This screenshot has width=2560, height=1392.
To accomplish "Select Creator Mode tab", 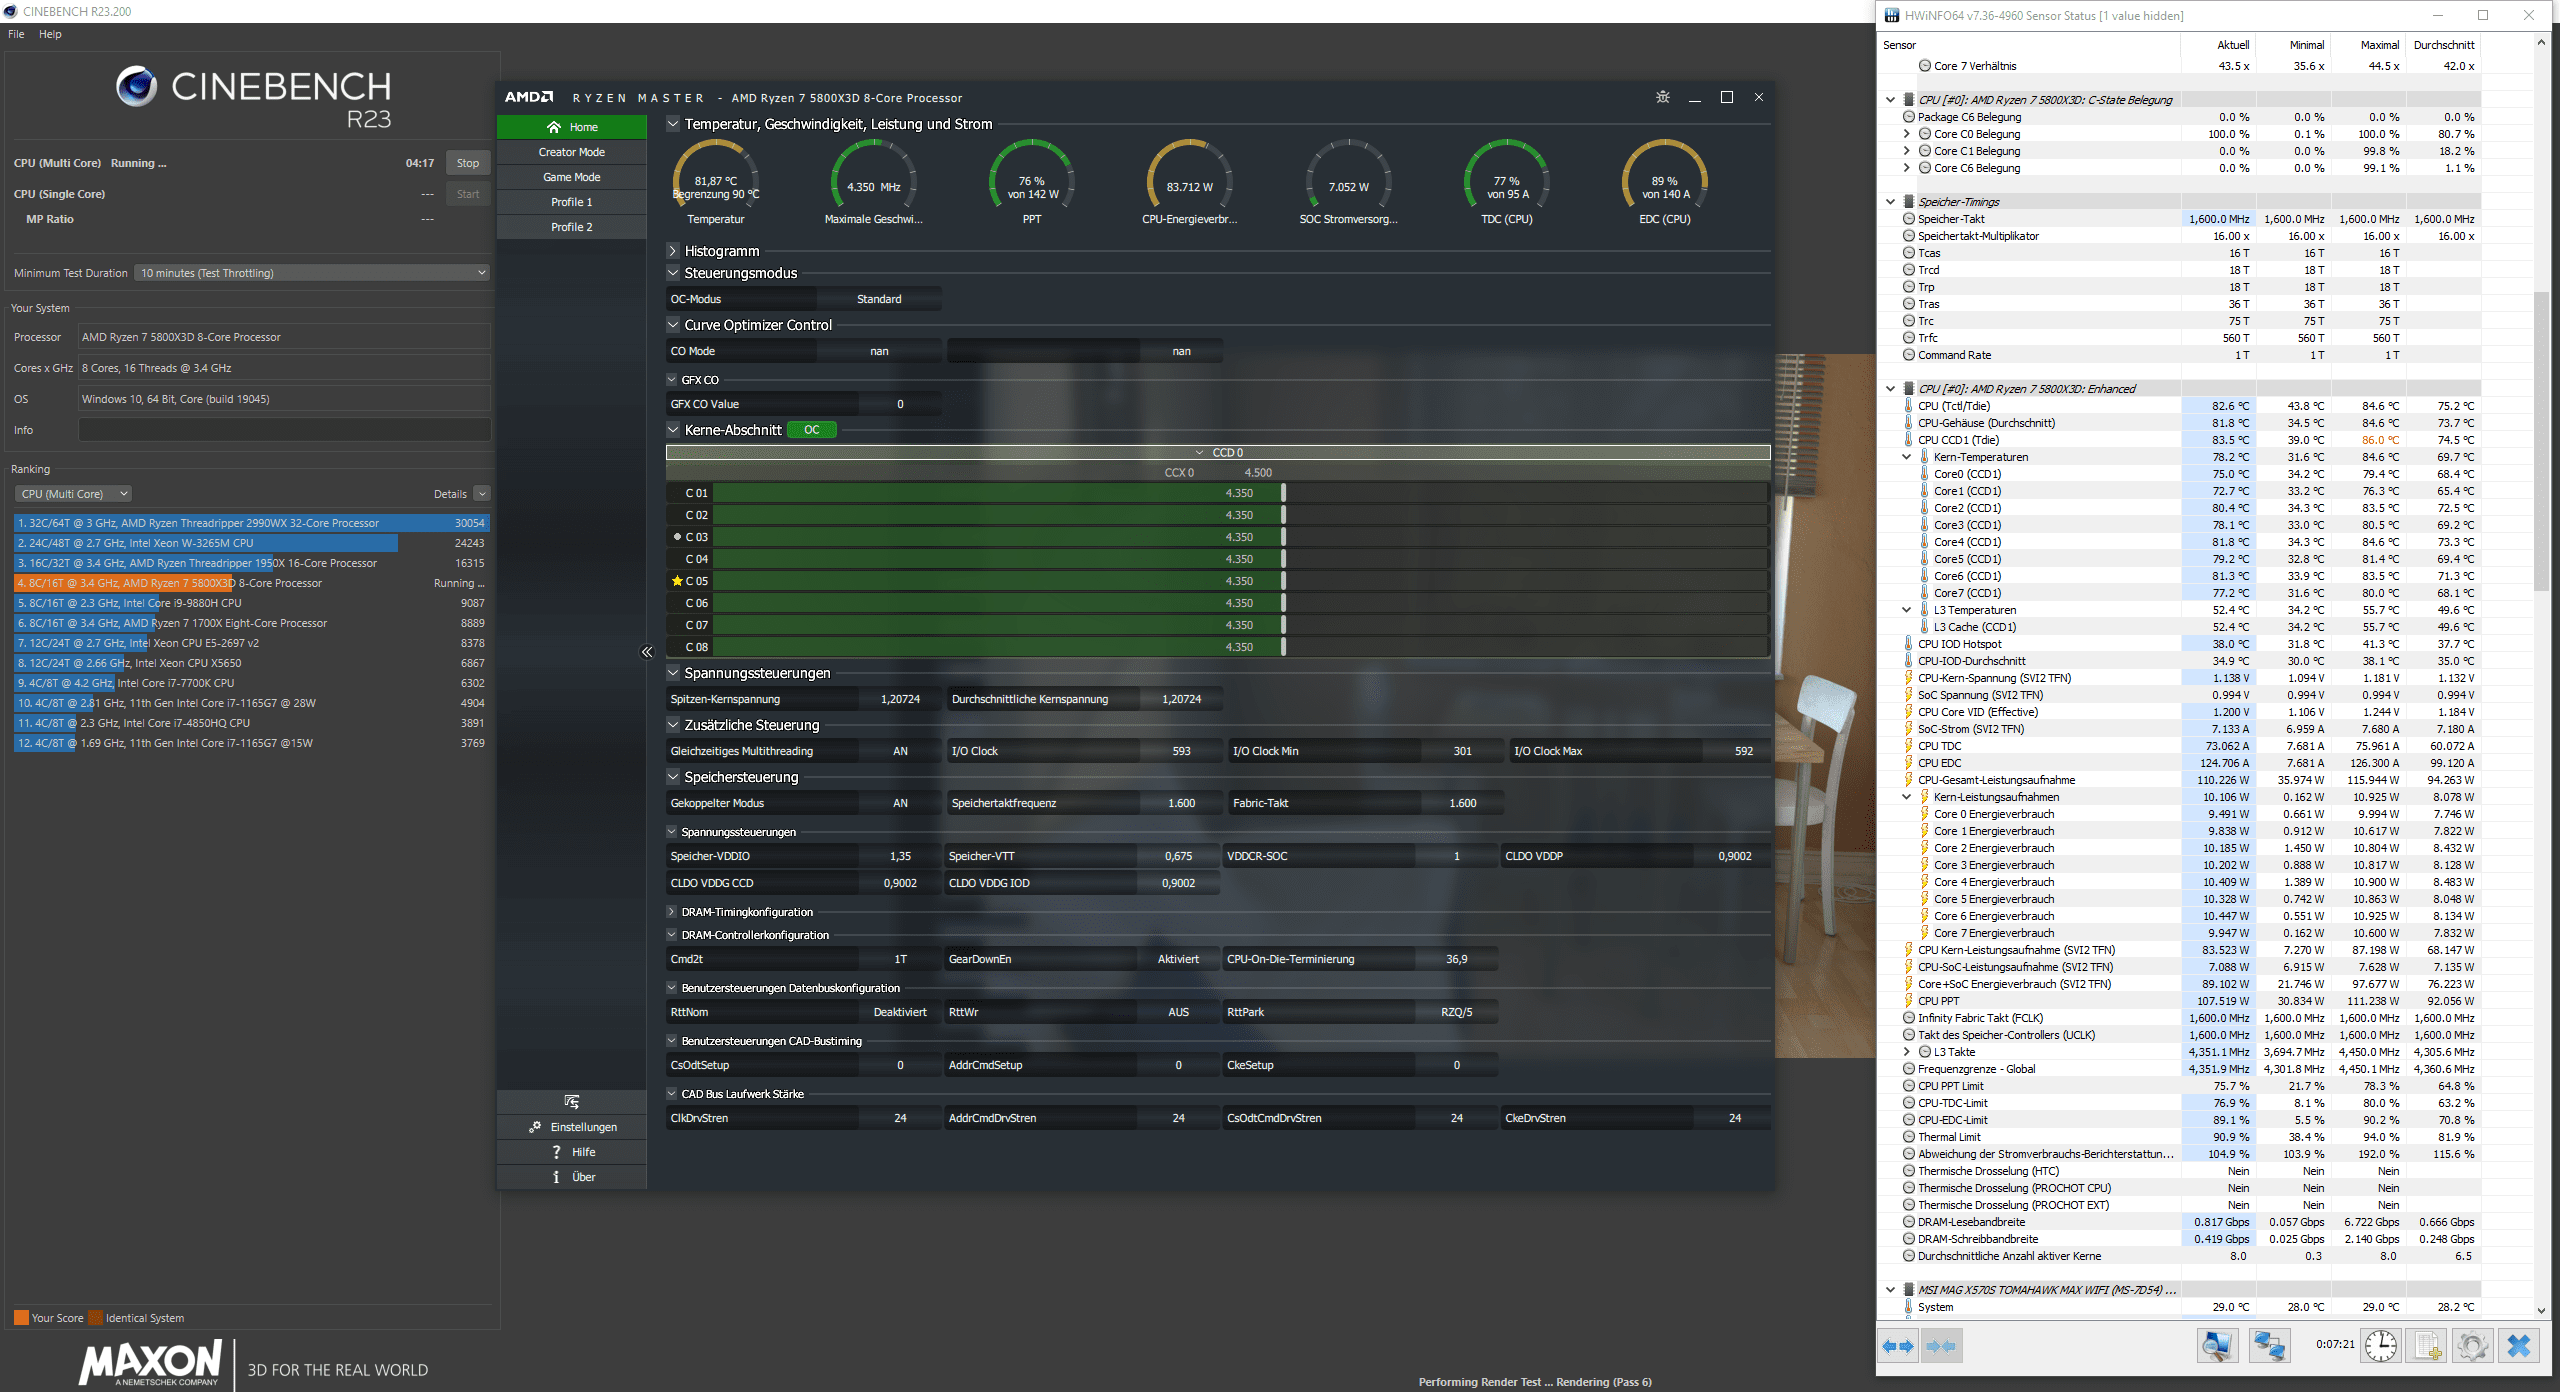I will tap(572, 152).
